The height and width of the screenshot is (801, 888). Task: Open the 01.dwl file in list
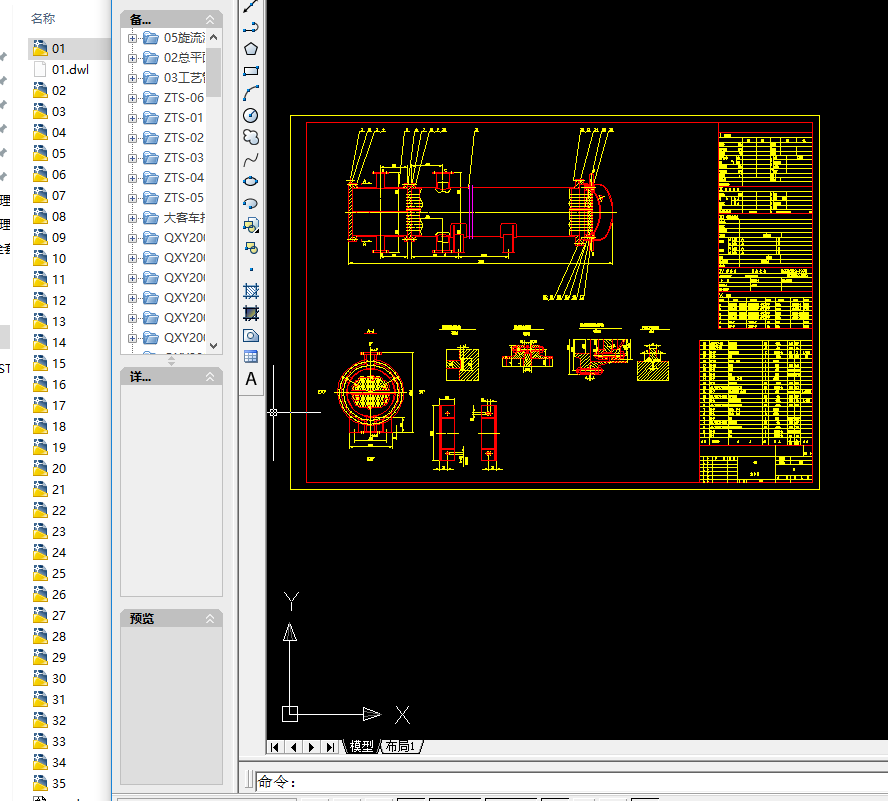point(70,69)
